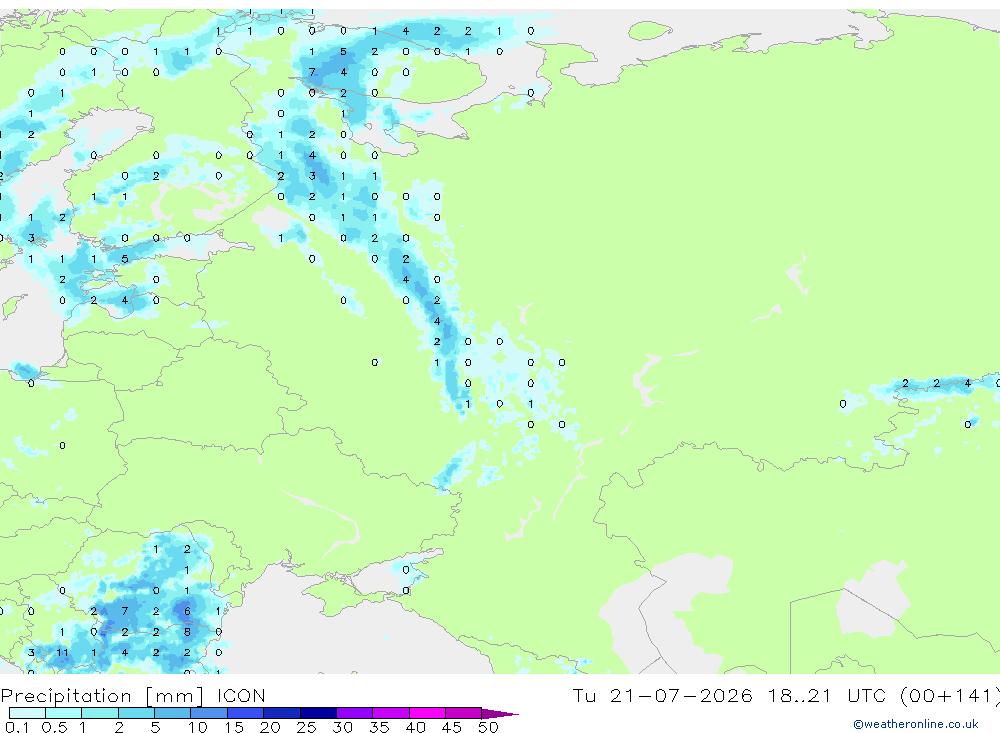Viewport: 1000px width, 733px height.
Task: Pick the 5 to 10 mm legend color
Action: [173, 713]
